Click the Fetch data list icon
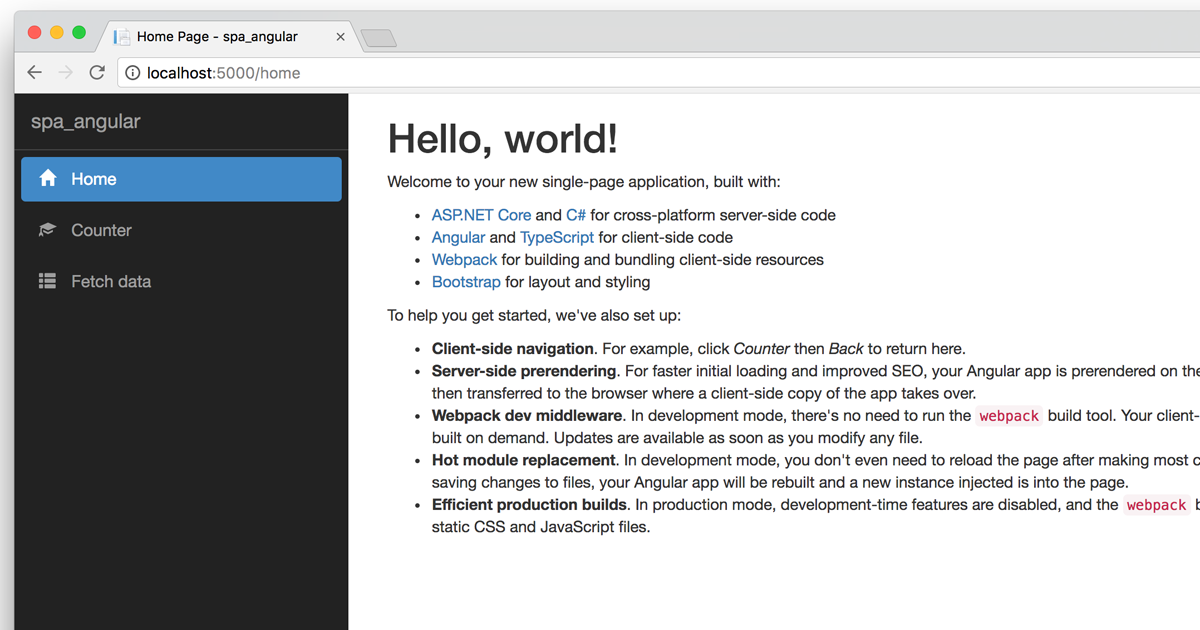Screen dimensions: 1200x630 click(47, 281)
